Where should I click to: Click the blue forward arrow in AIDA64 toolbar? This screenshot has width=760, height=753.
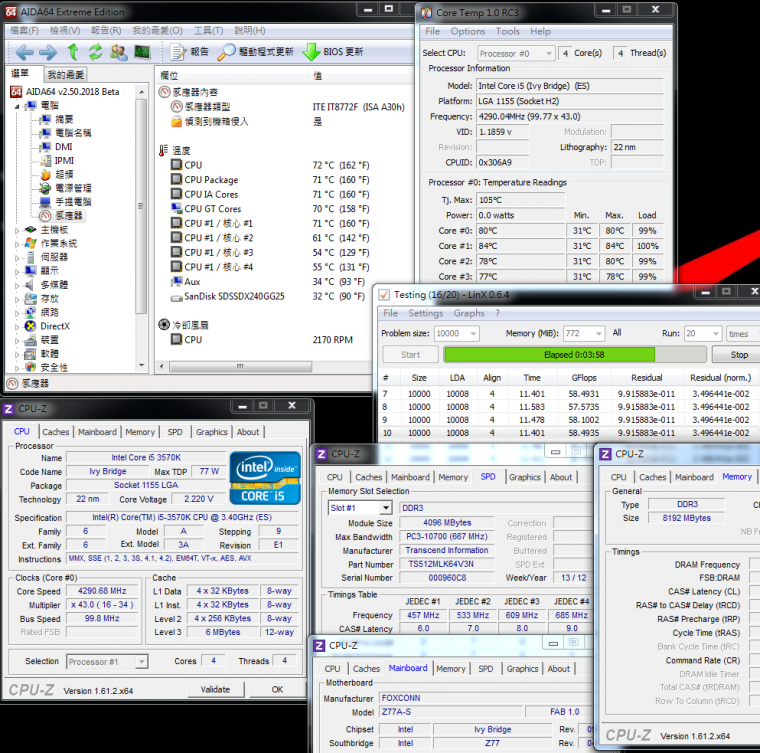click(x=47, y=52)
